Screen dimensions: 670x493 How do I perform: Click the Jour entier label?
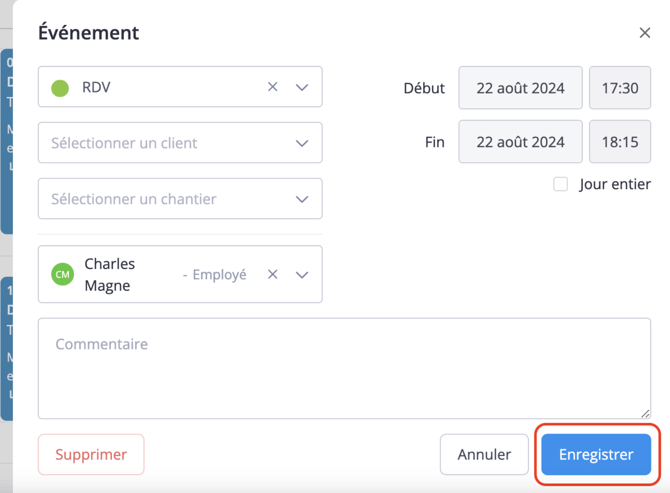[x=615, y=184]
